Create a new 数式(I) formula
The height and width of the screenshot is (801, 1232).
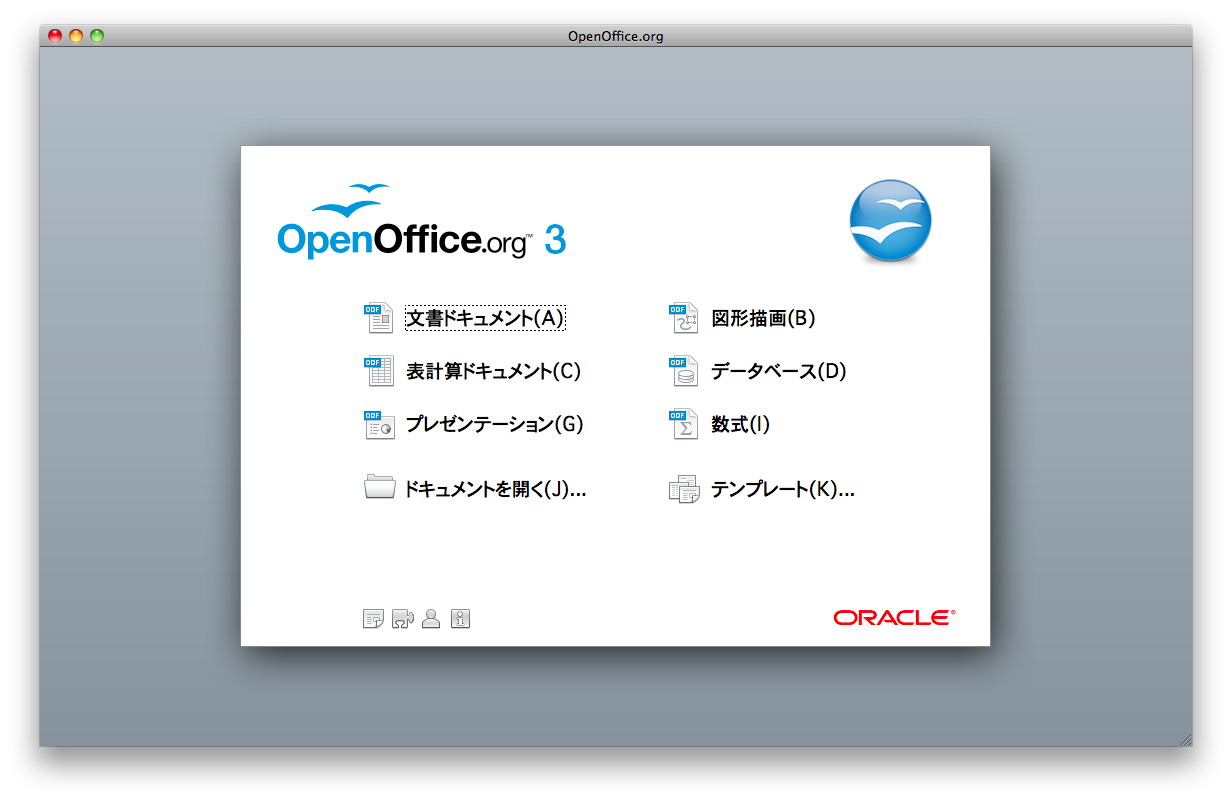click(719, 424)
